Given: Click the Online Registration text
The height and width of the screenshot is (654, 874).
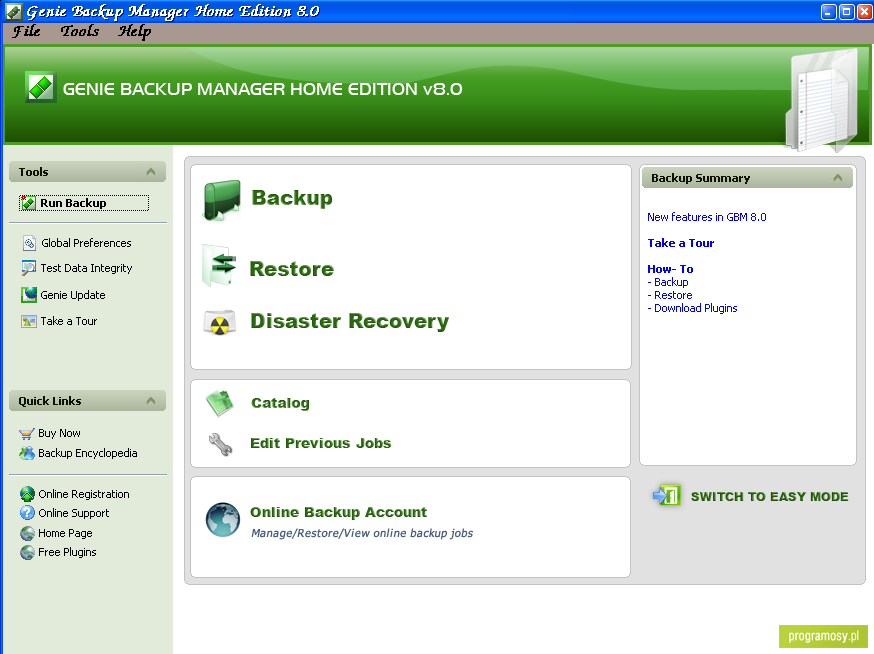Looking at the screenshot, I should [x=84, y=494].
